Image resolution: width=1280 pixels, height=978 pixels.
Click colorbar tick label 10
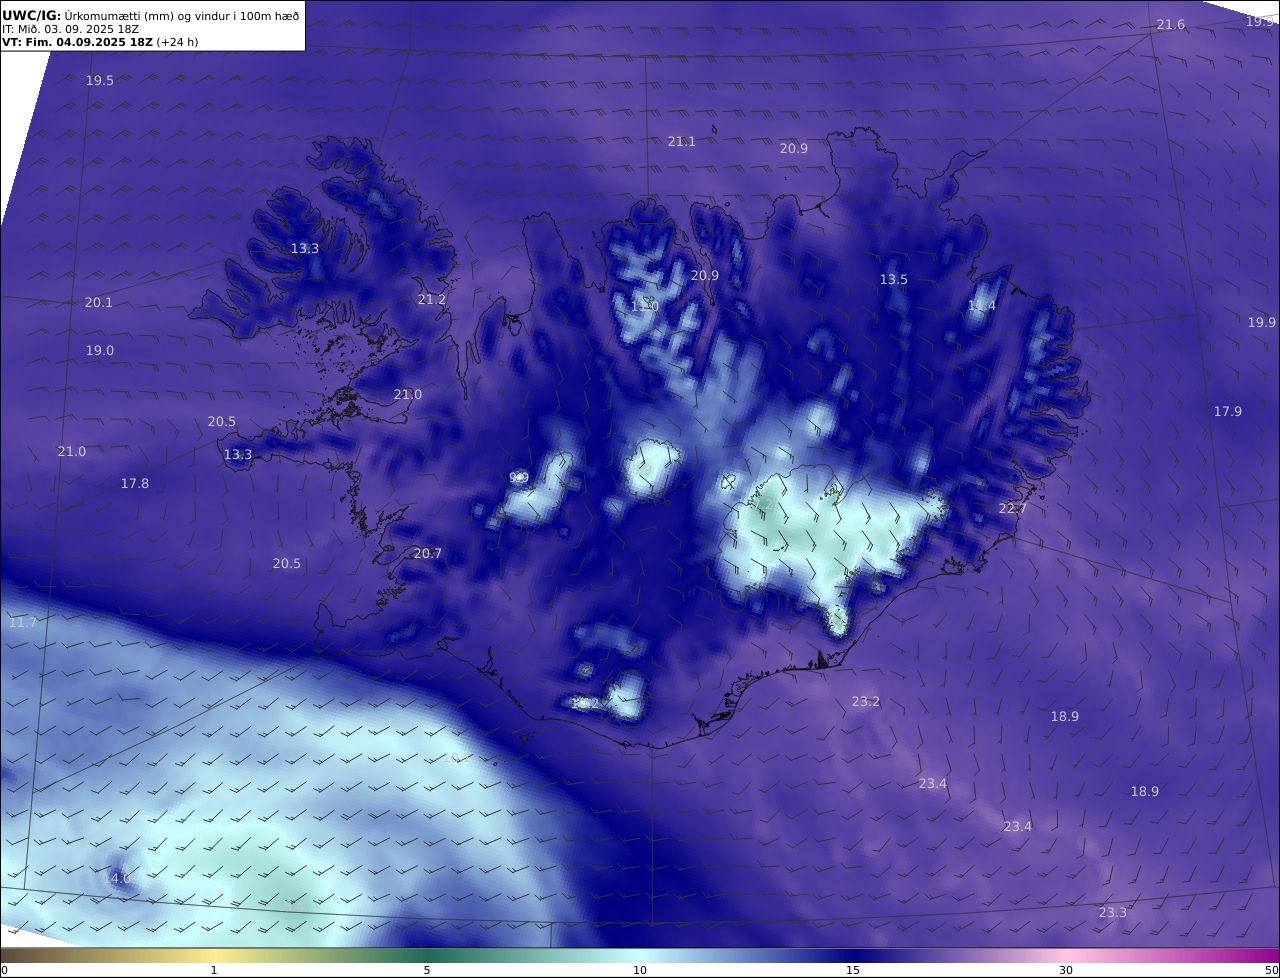coord(640,970)
